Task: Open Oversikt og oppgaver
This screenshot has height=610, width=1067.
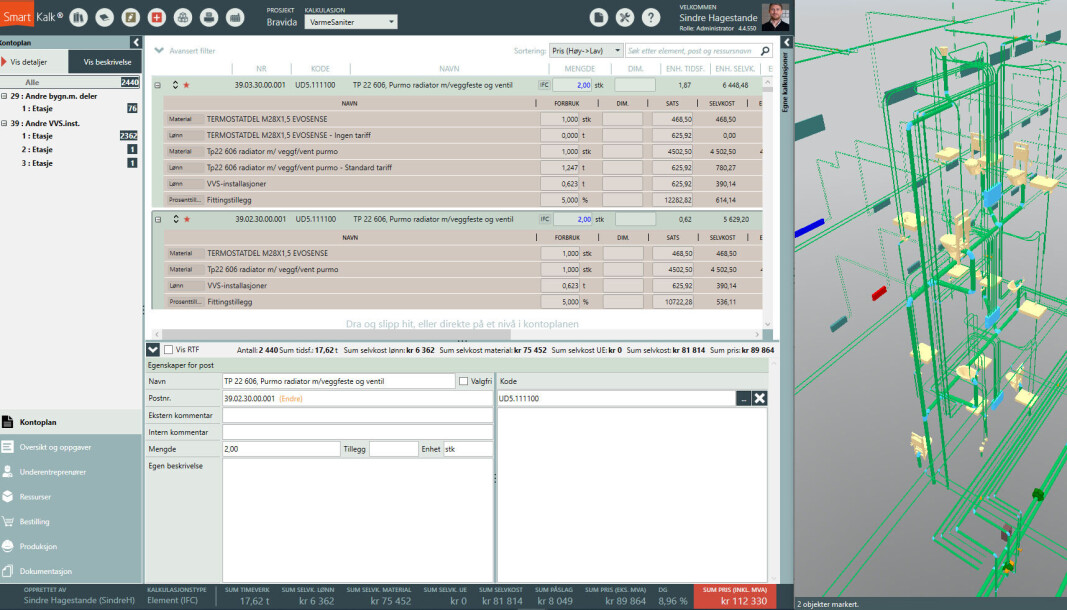Action: (71, 447)
